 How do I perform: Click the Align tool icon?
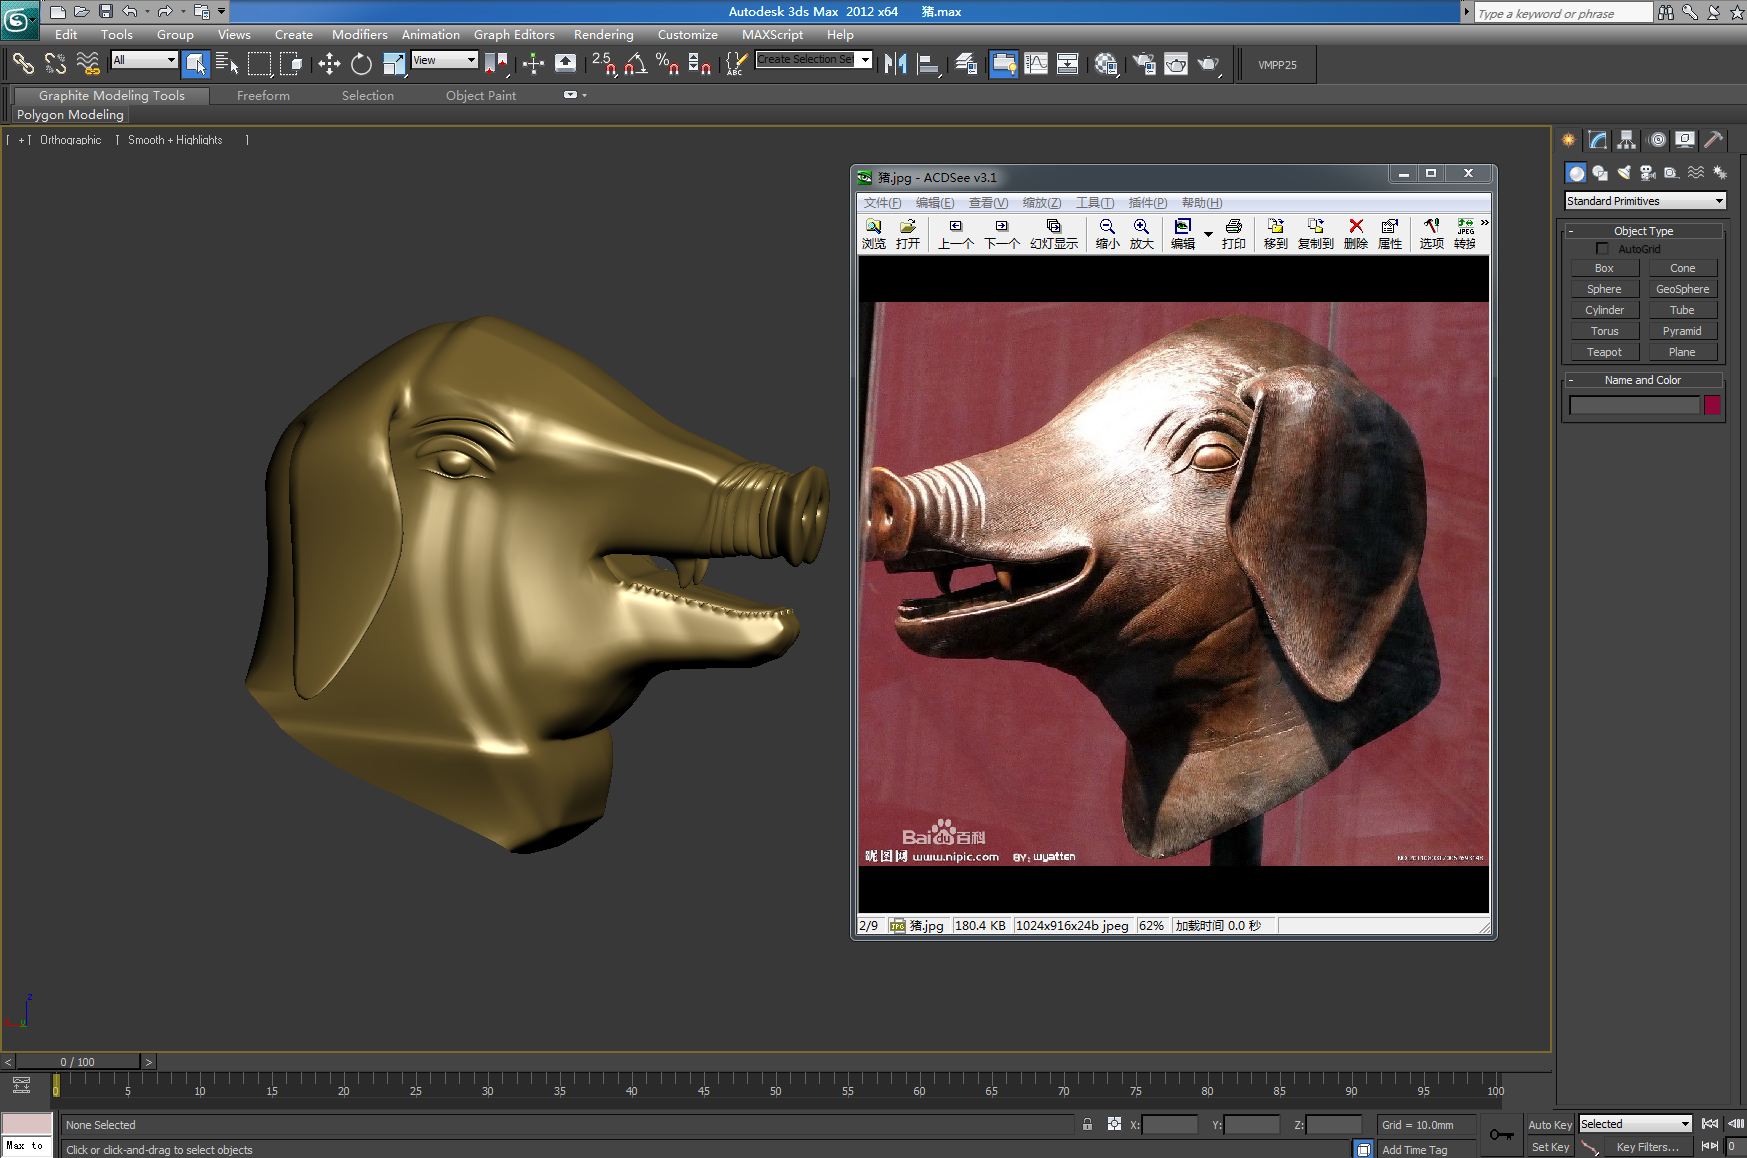click(928, 64)
